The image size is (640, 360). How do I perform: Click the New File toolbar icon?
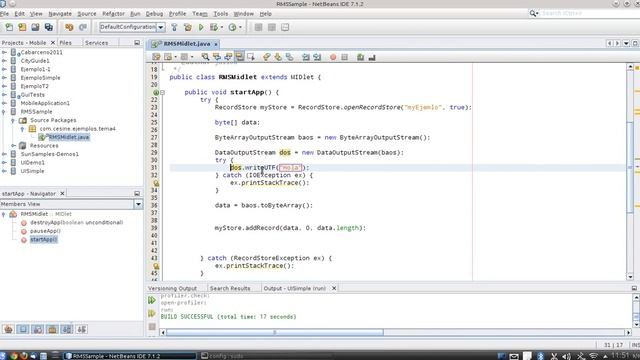click(9, 27)
